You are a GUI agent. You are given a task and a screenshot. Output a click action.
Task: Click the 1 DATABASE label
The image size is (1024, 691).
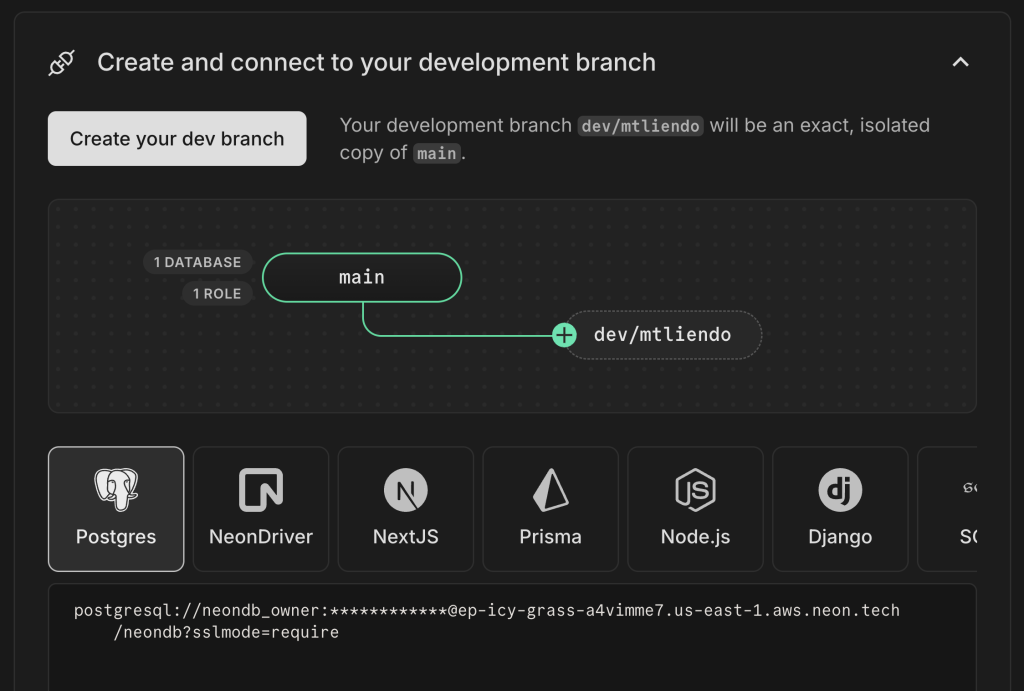click(x=196, y=262)
